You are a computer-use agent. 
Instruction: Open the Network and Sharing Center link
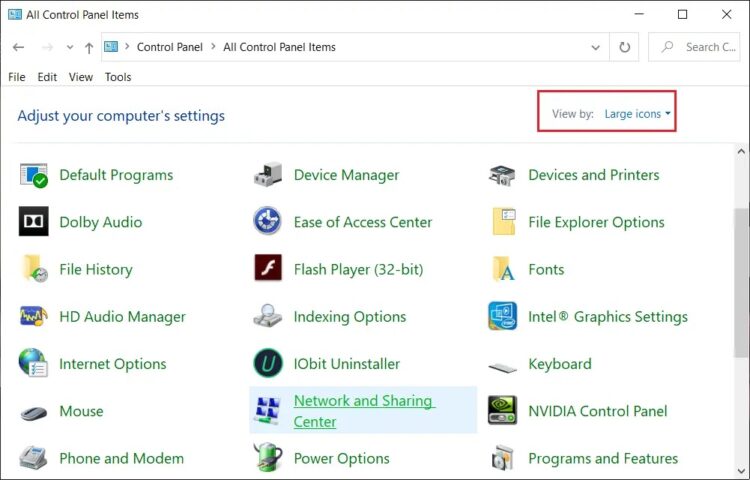[364, 411]
